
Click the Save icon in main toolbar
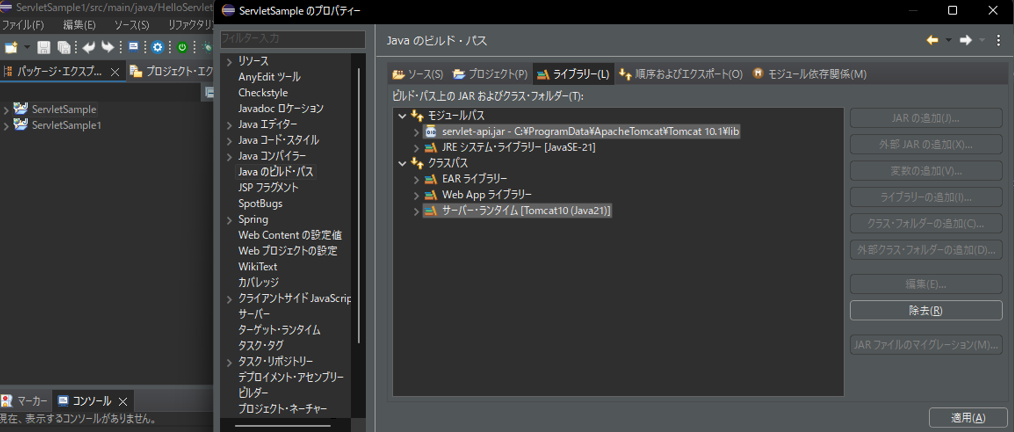pyautogui.click(x=44, y=48)
